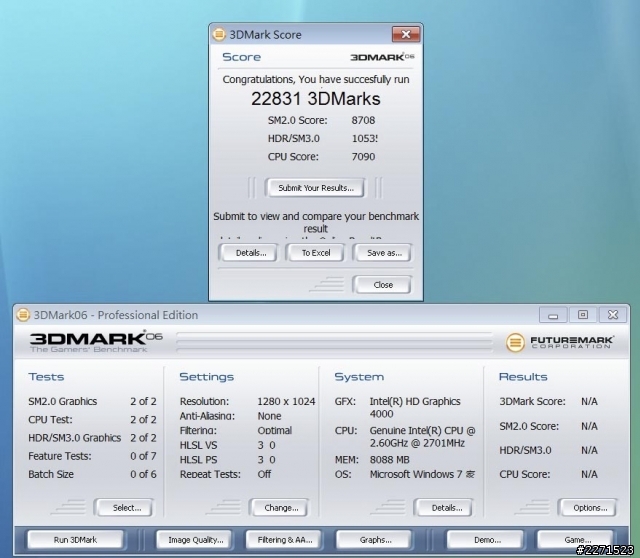The image size is (640, 558).
Task: Click the HDR/SM3.0 score value
Action: tap(365, 138)
